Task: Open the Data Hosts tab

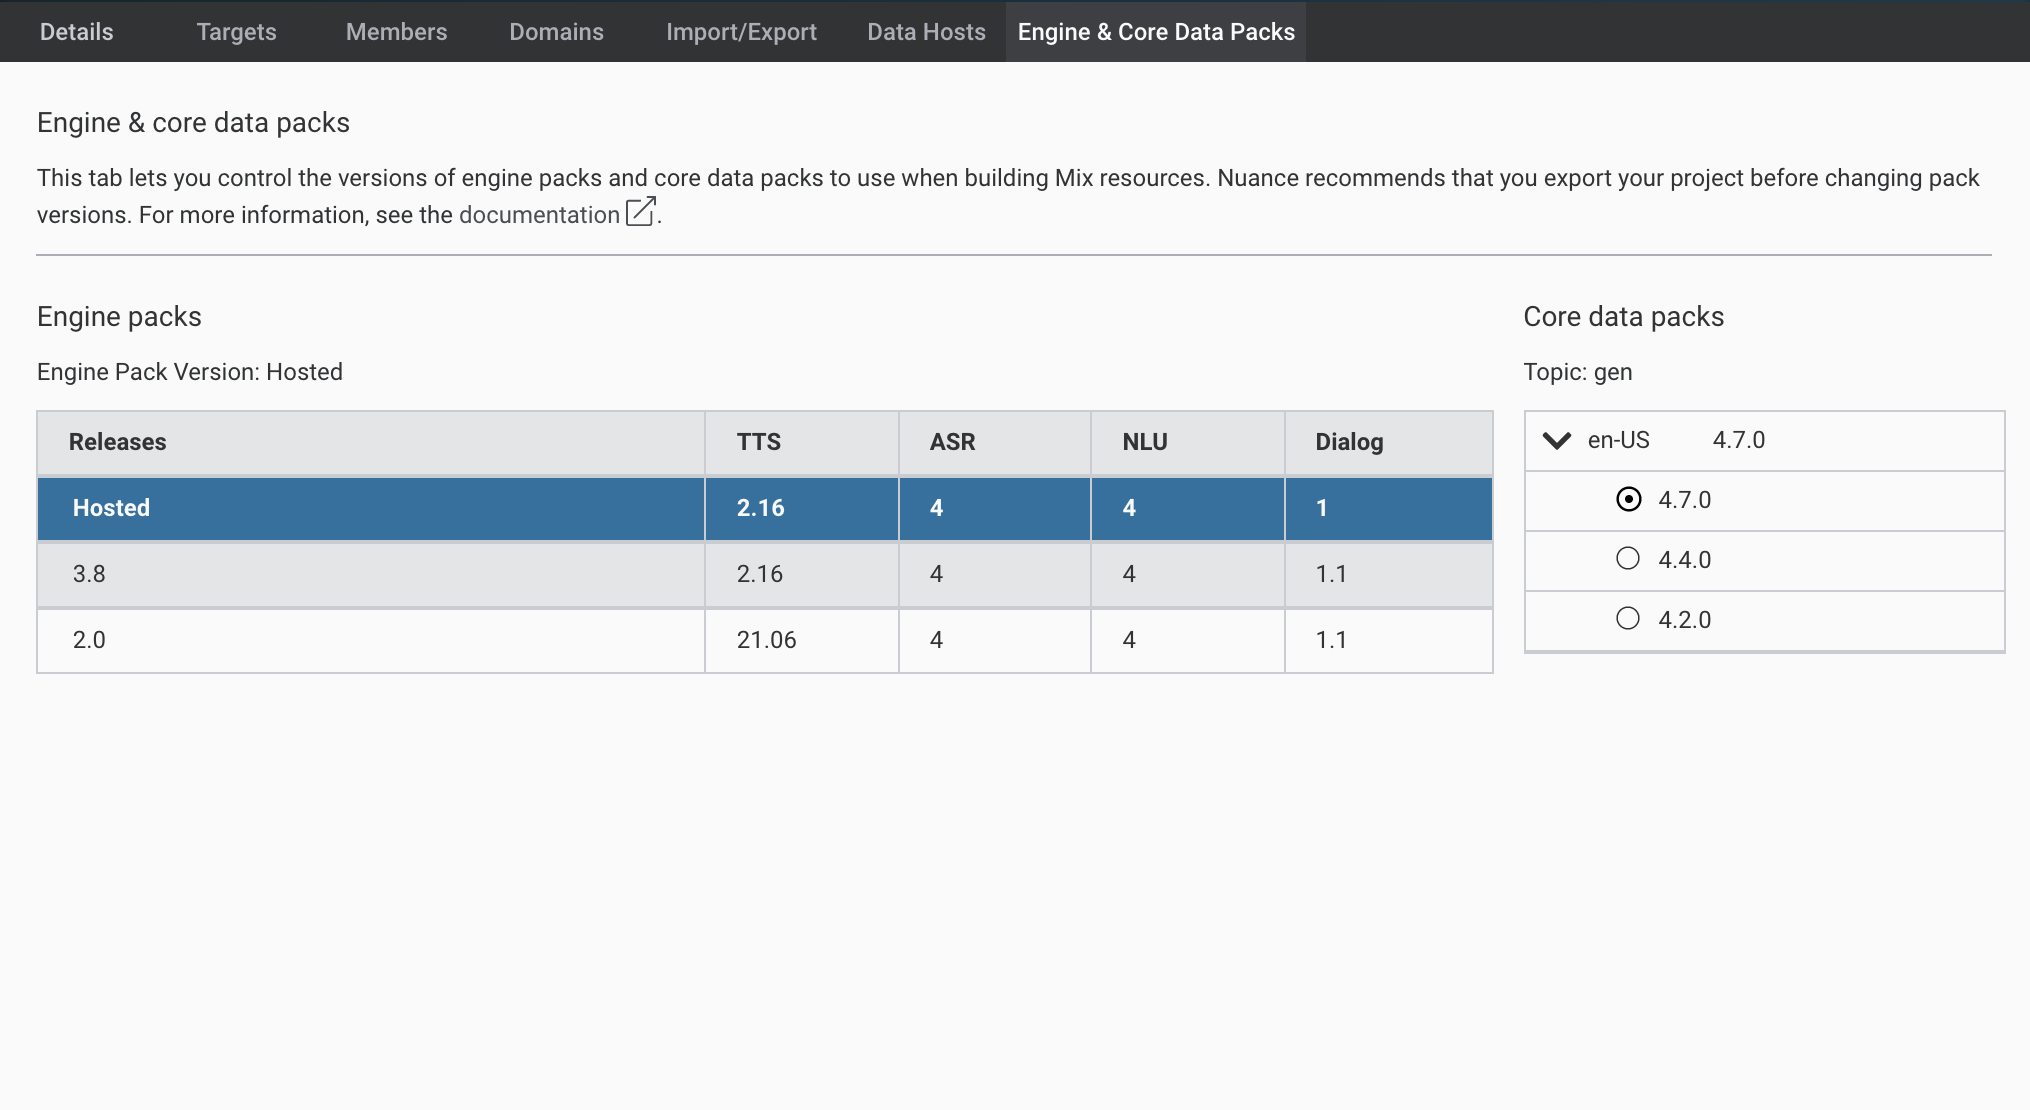Action: [926, 32]
